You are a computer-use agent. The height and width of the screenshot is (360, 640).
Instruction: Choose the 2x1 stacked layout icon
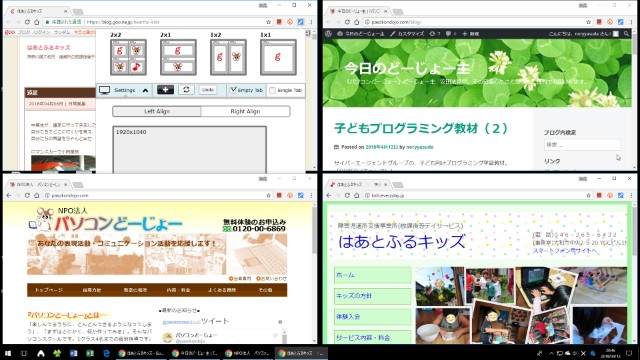pos(178,57)
